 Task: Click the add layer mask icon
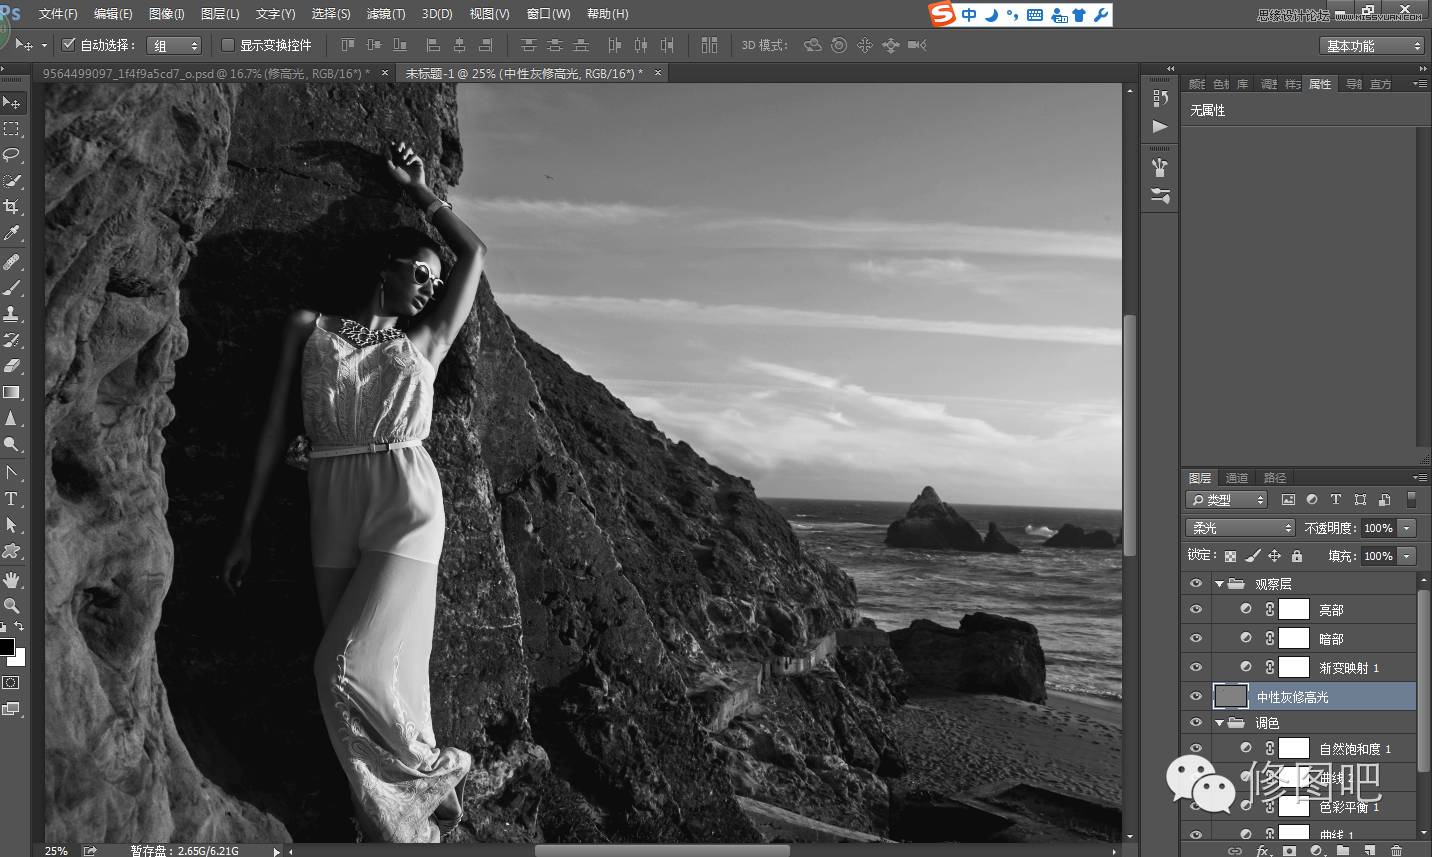[x=1290, y=851]
